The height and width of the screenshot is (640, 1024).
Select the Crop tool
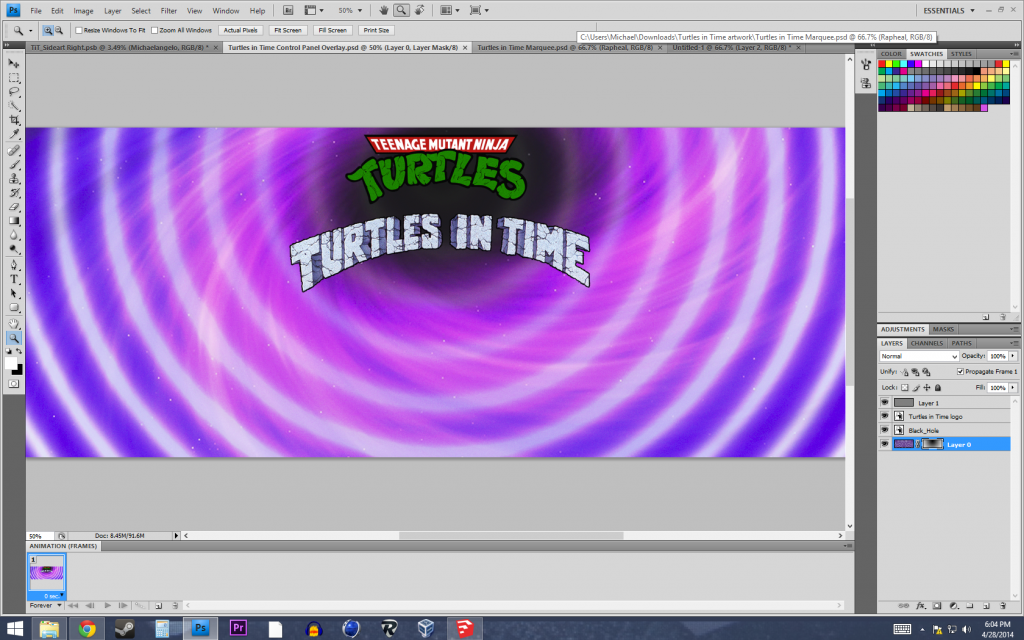pos(14,120)
